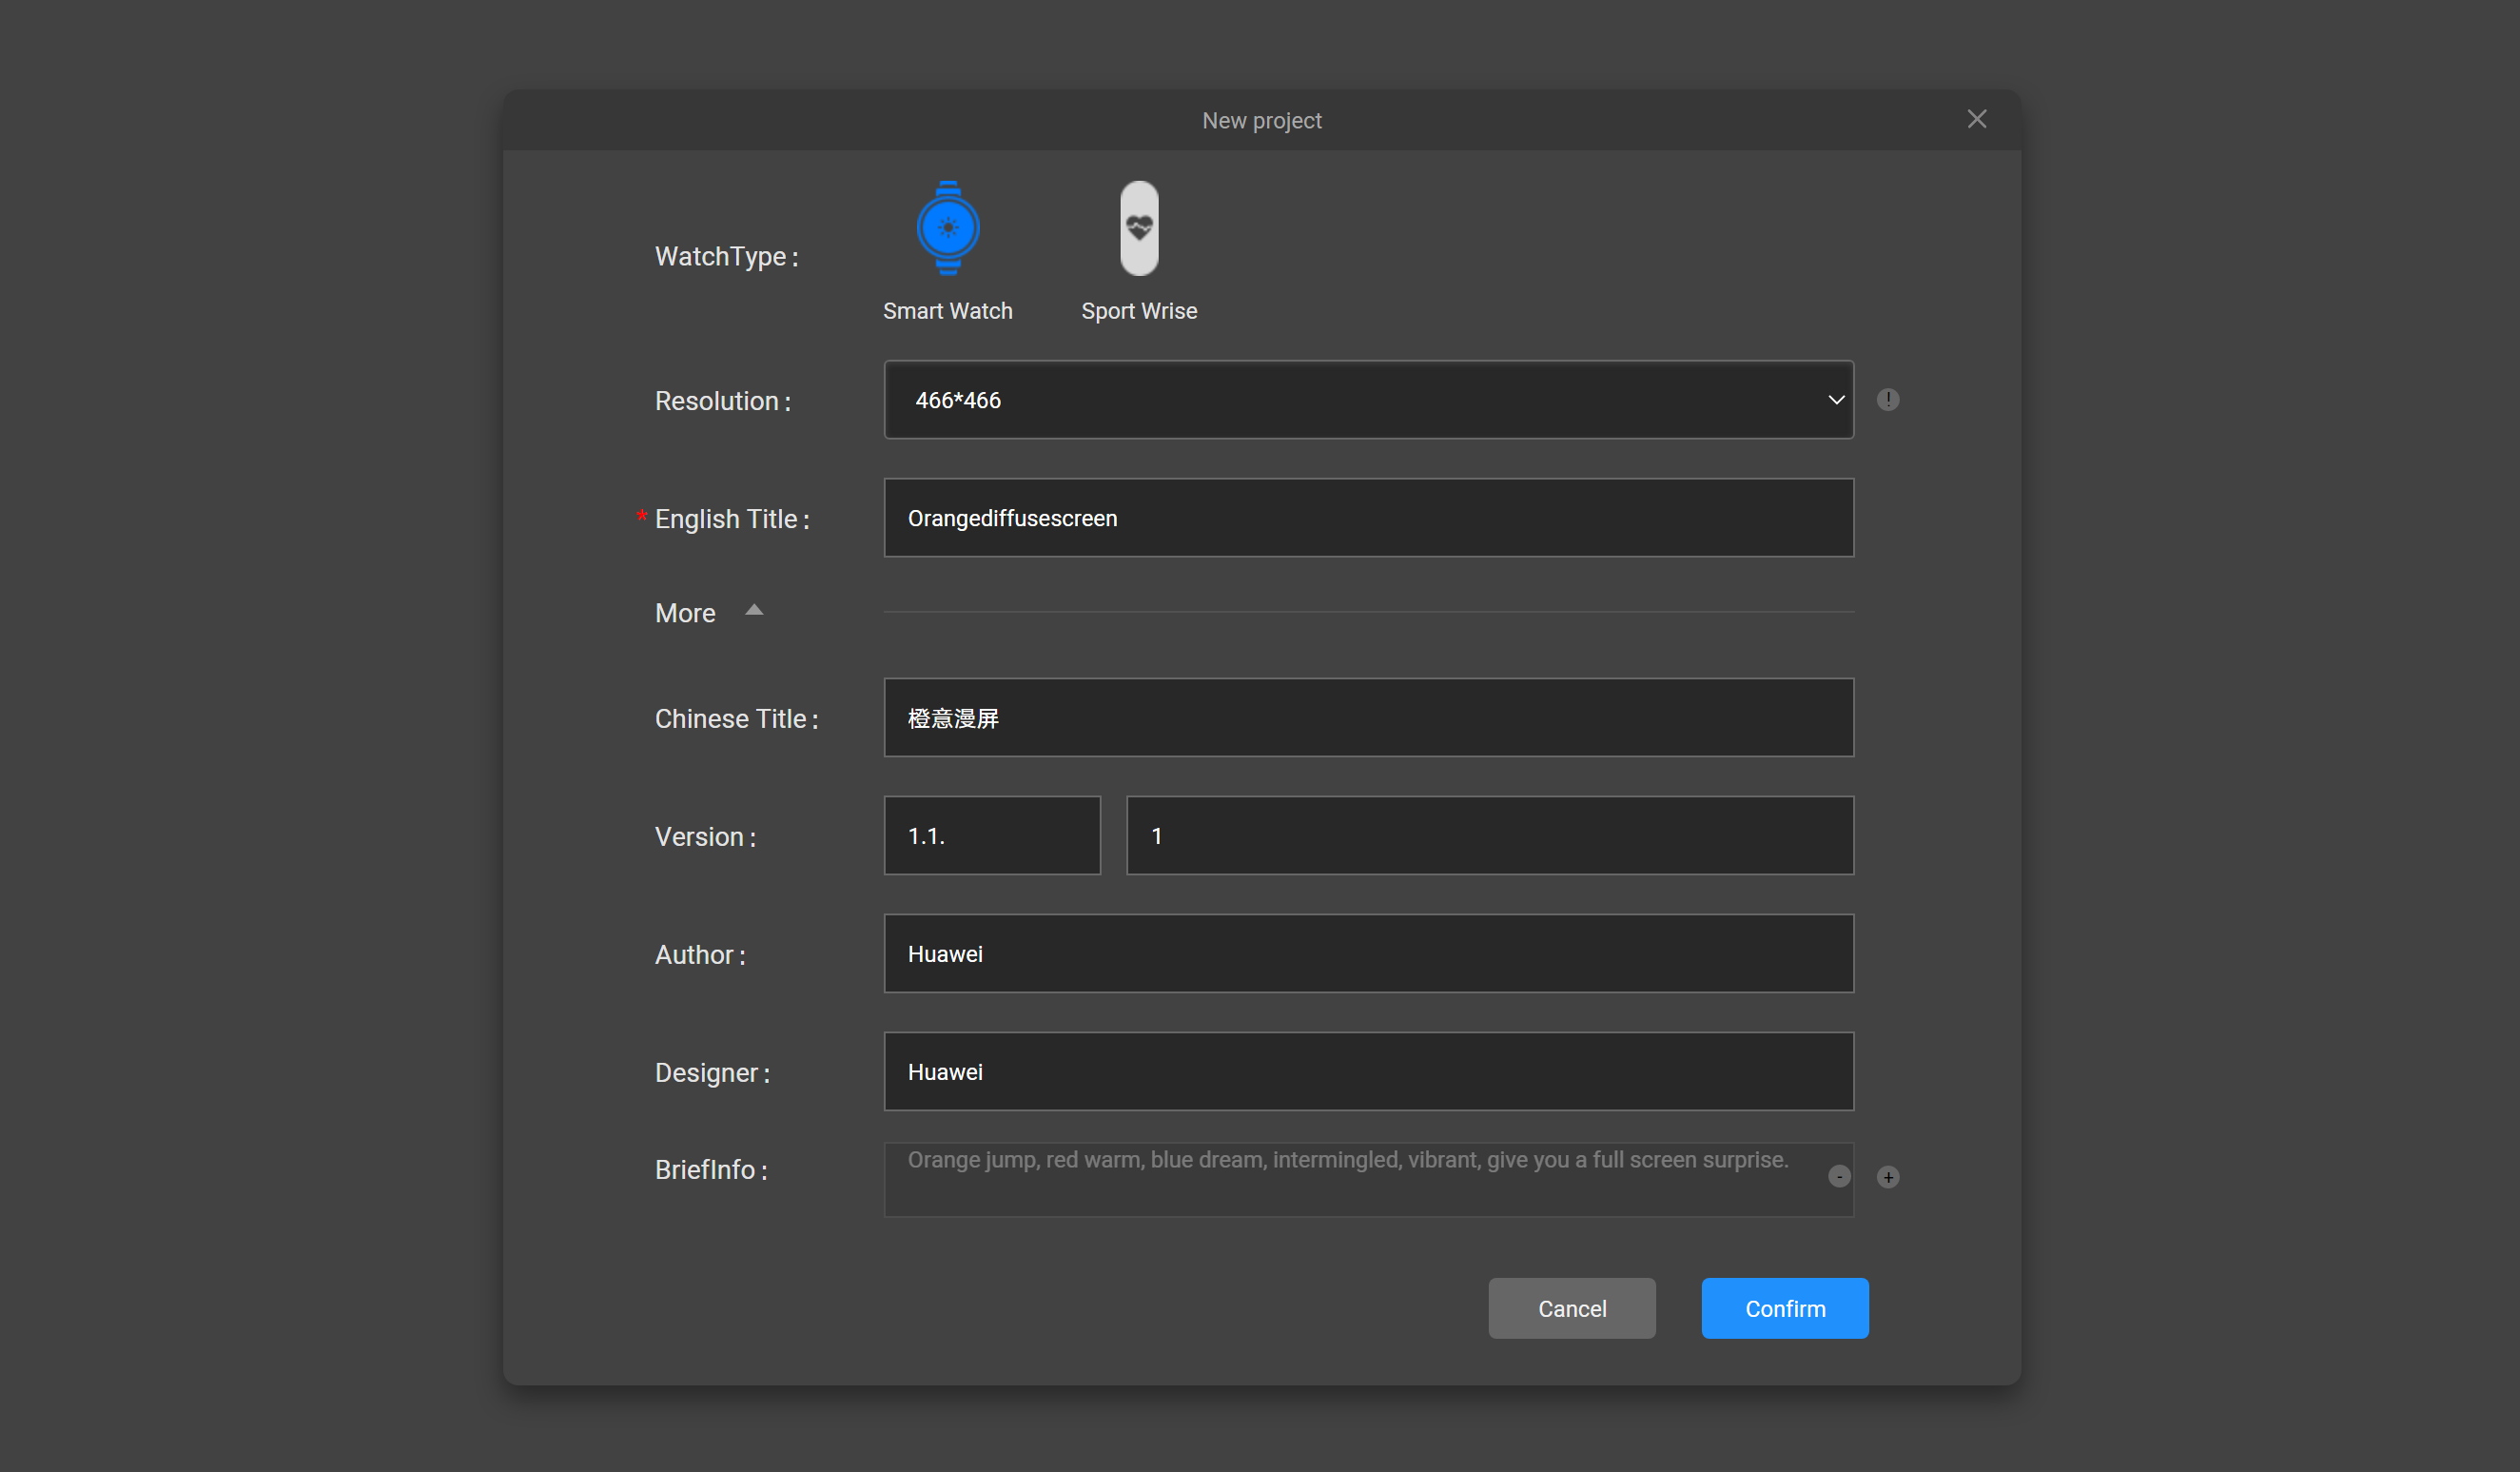2520x1472 pixels.
Task: Click the Sport Wrise label
Action: point(1138,311)
